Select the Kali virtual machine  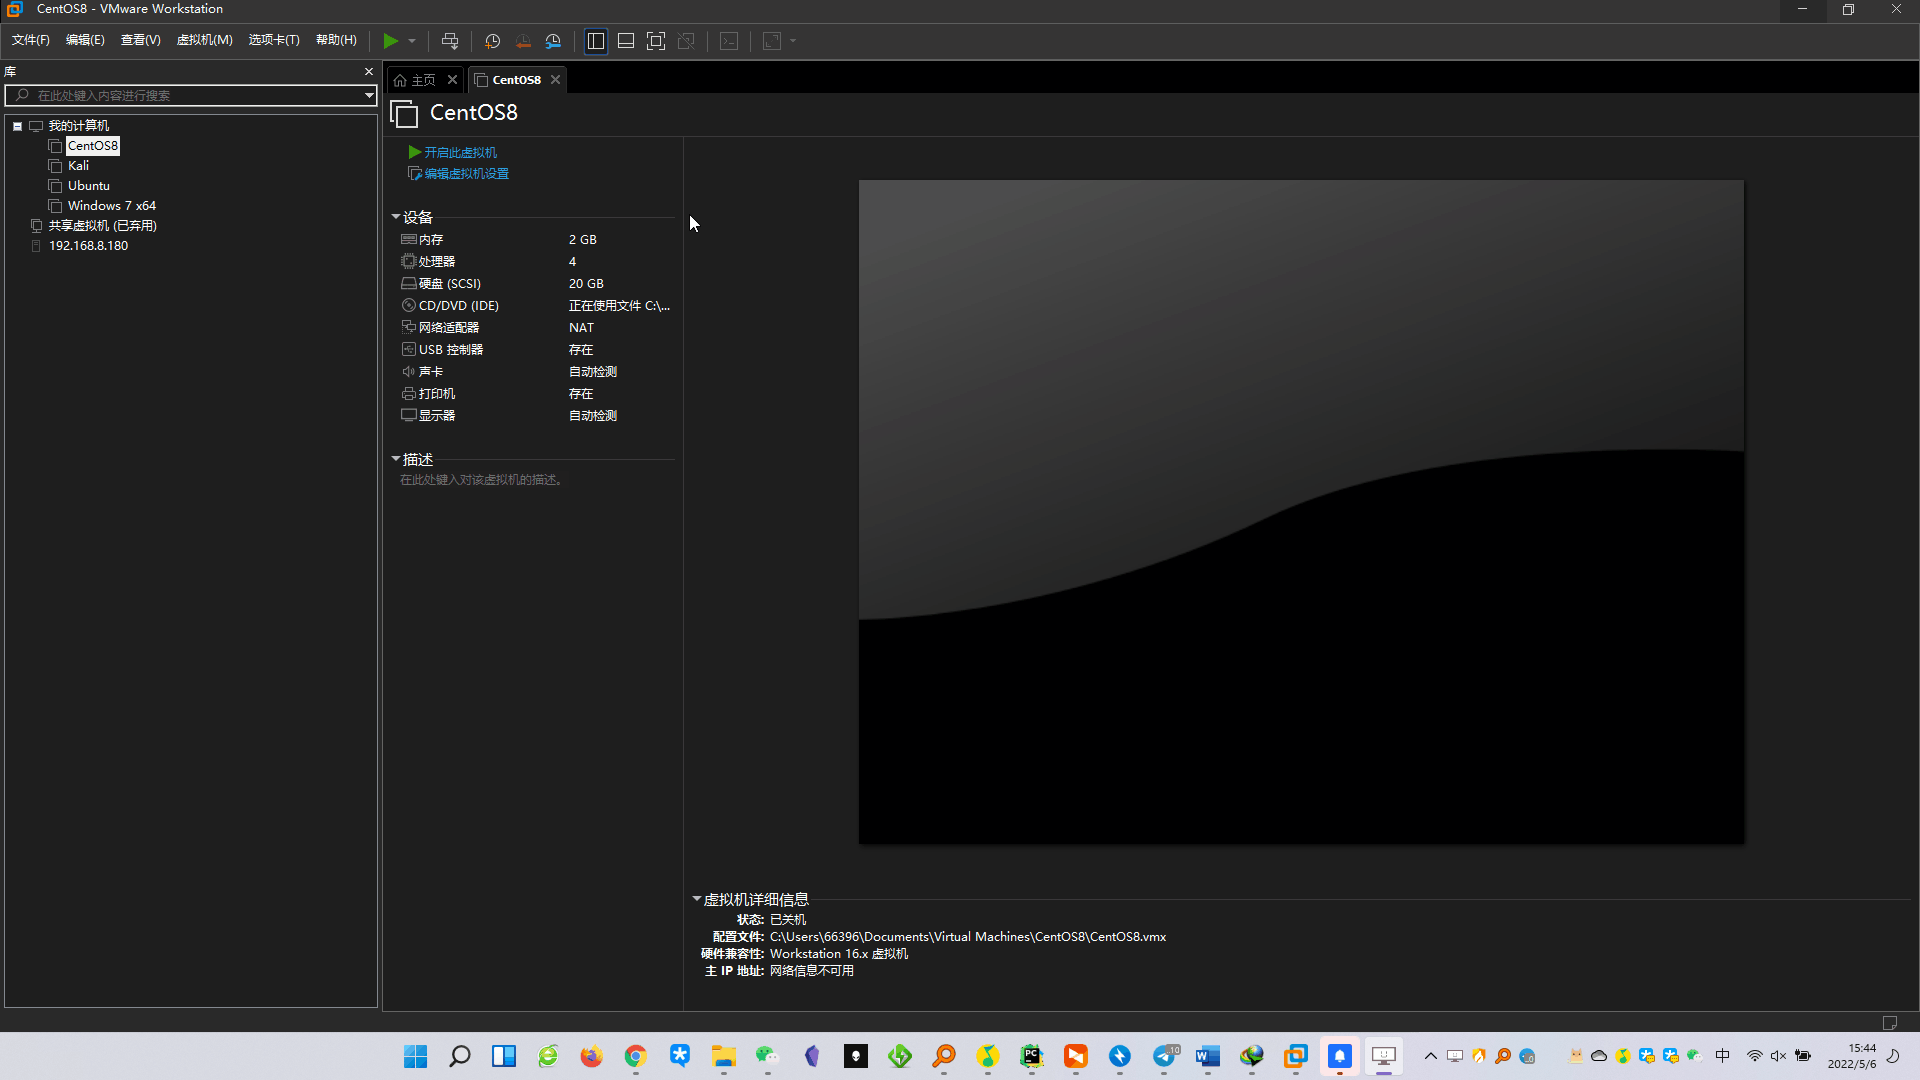coord(78,166)
